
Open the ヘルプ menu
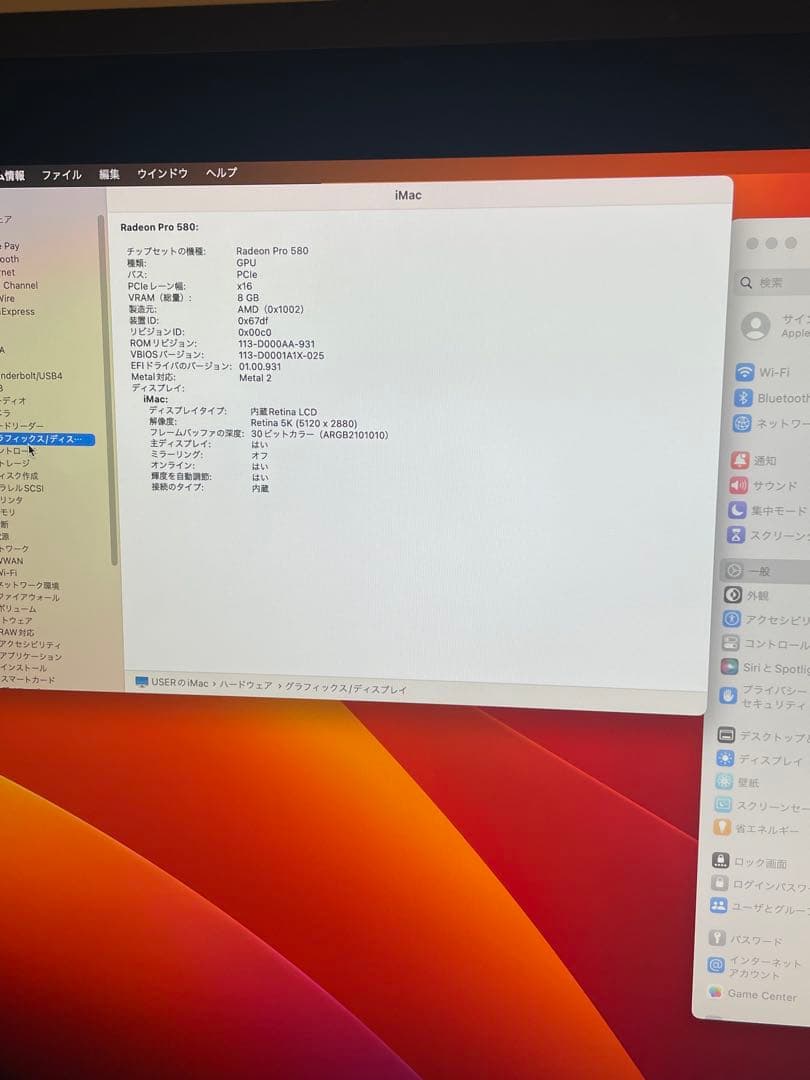[x=221, y=173]
